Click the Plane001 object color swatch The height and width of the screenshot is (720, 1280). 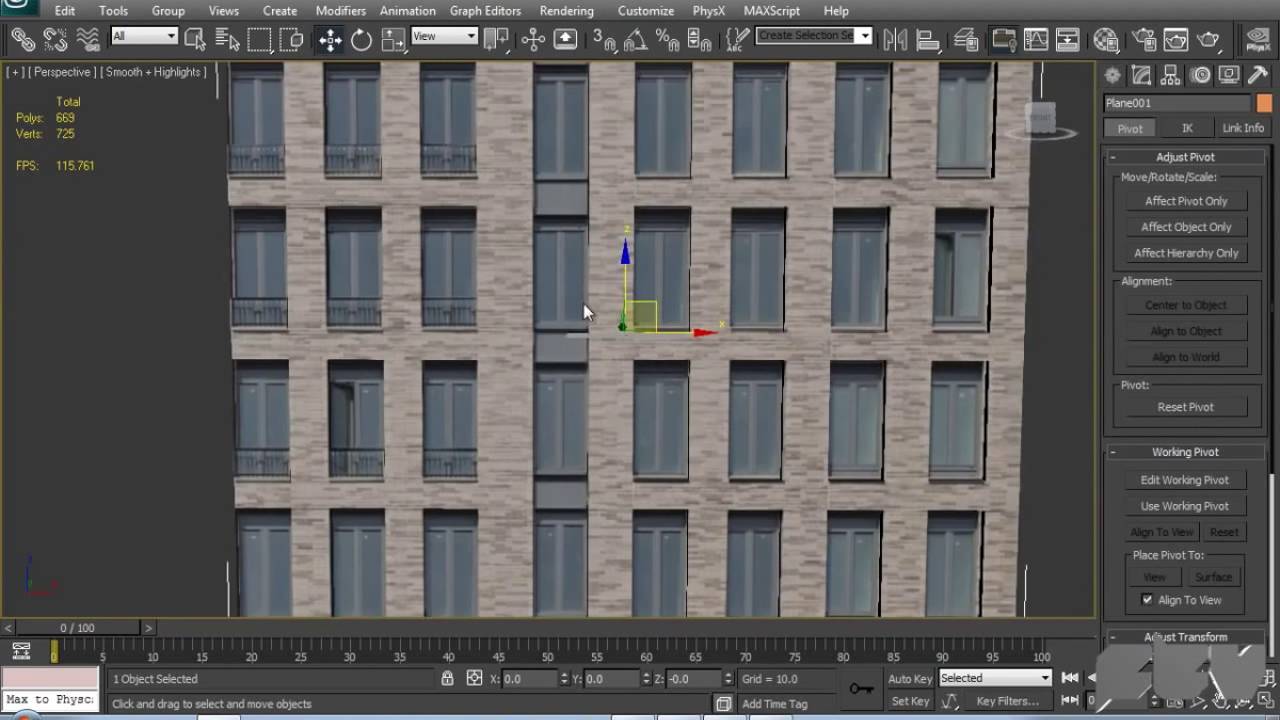coord(1264,103)
